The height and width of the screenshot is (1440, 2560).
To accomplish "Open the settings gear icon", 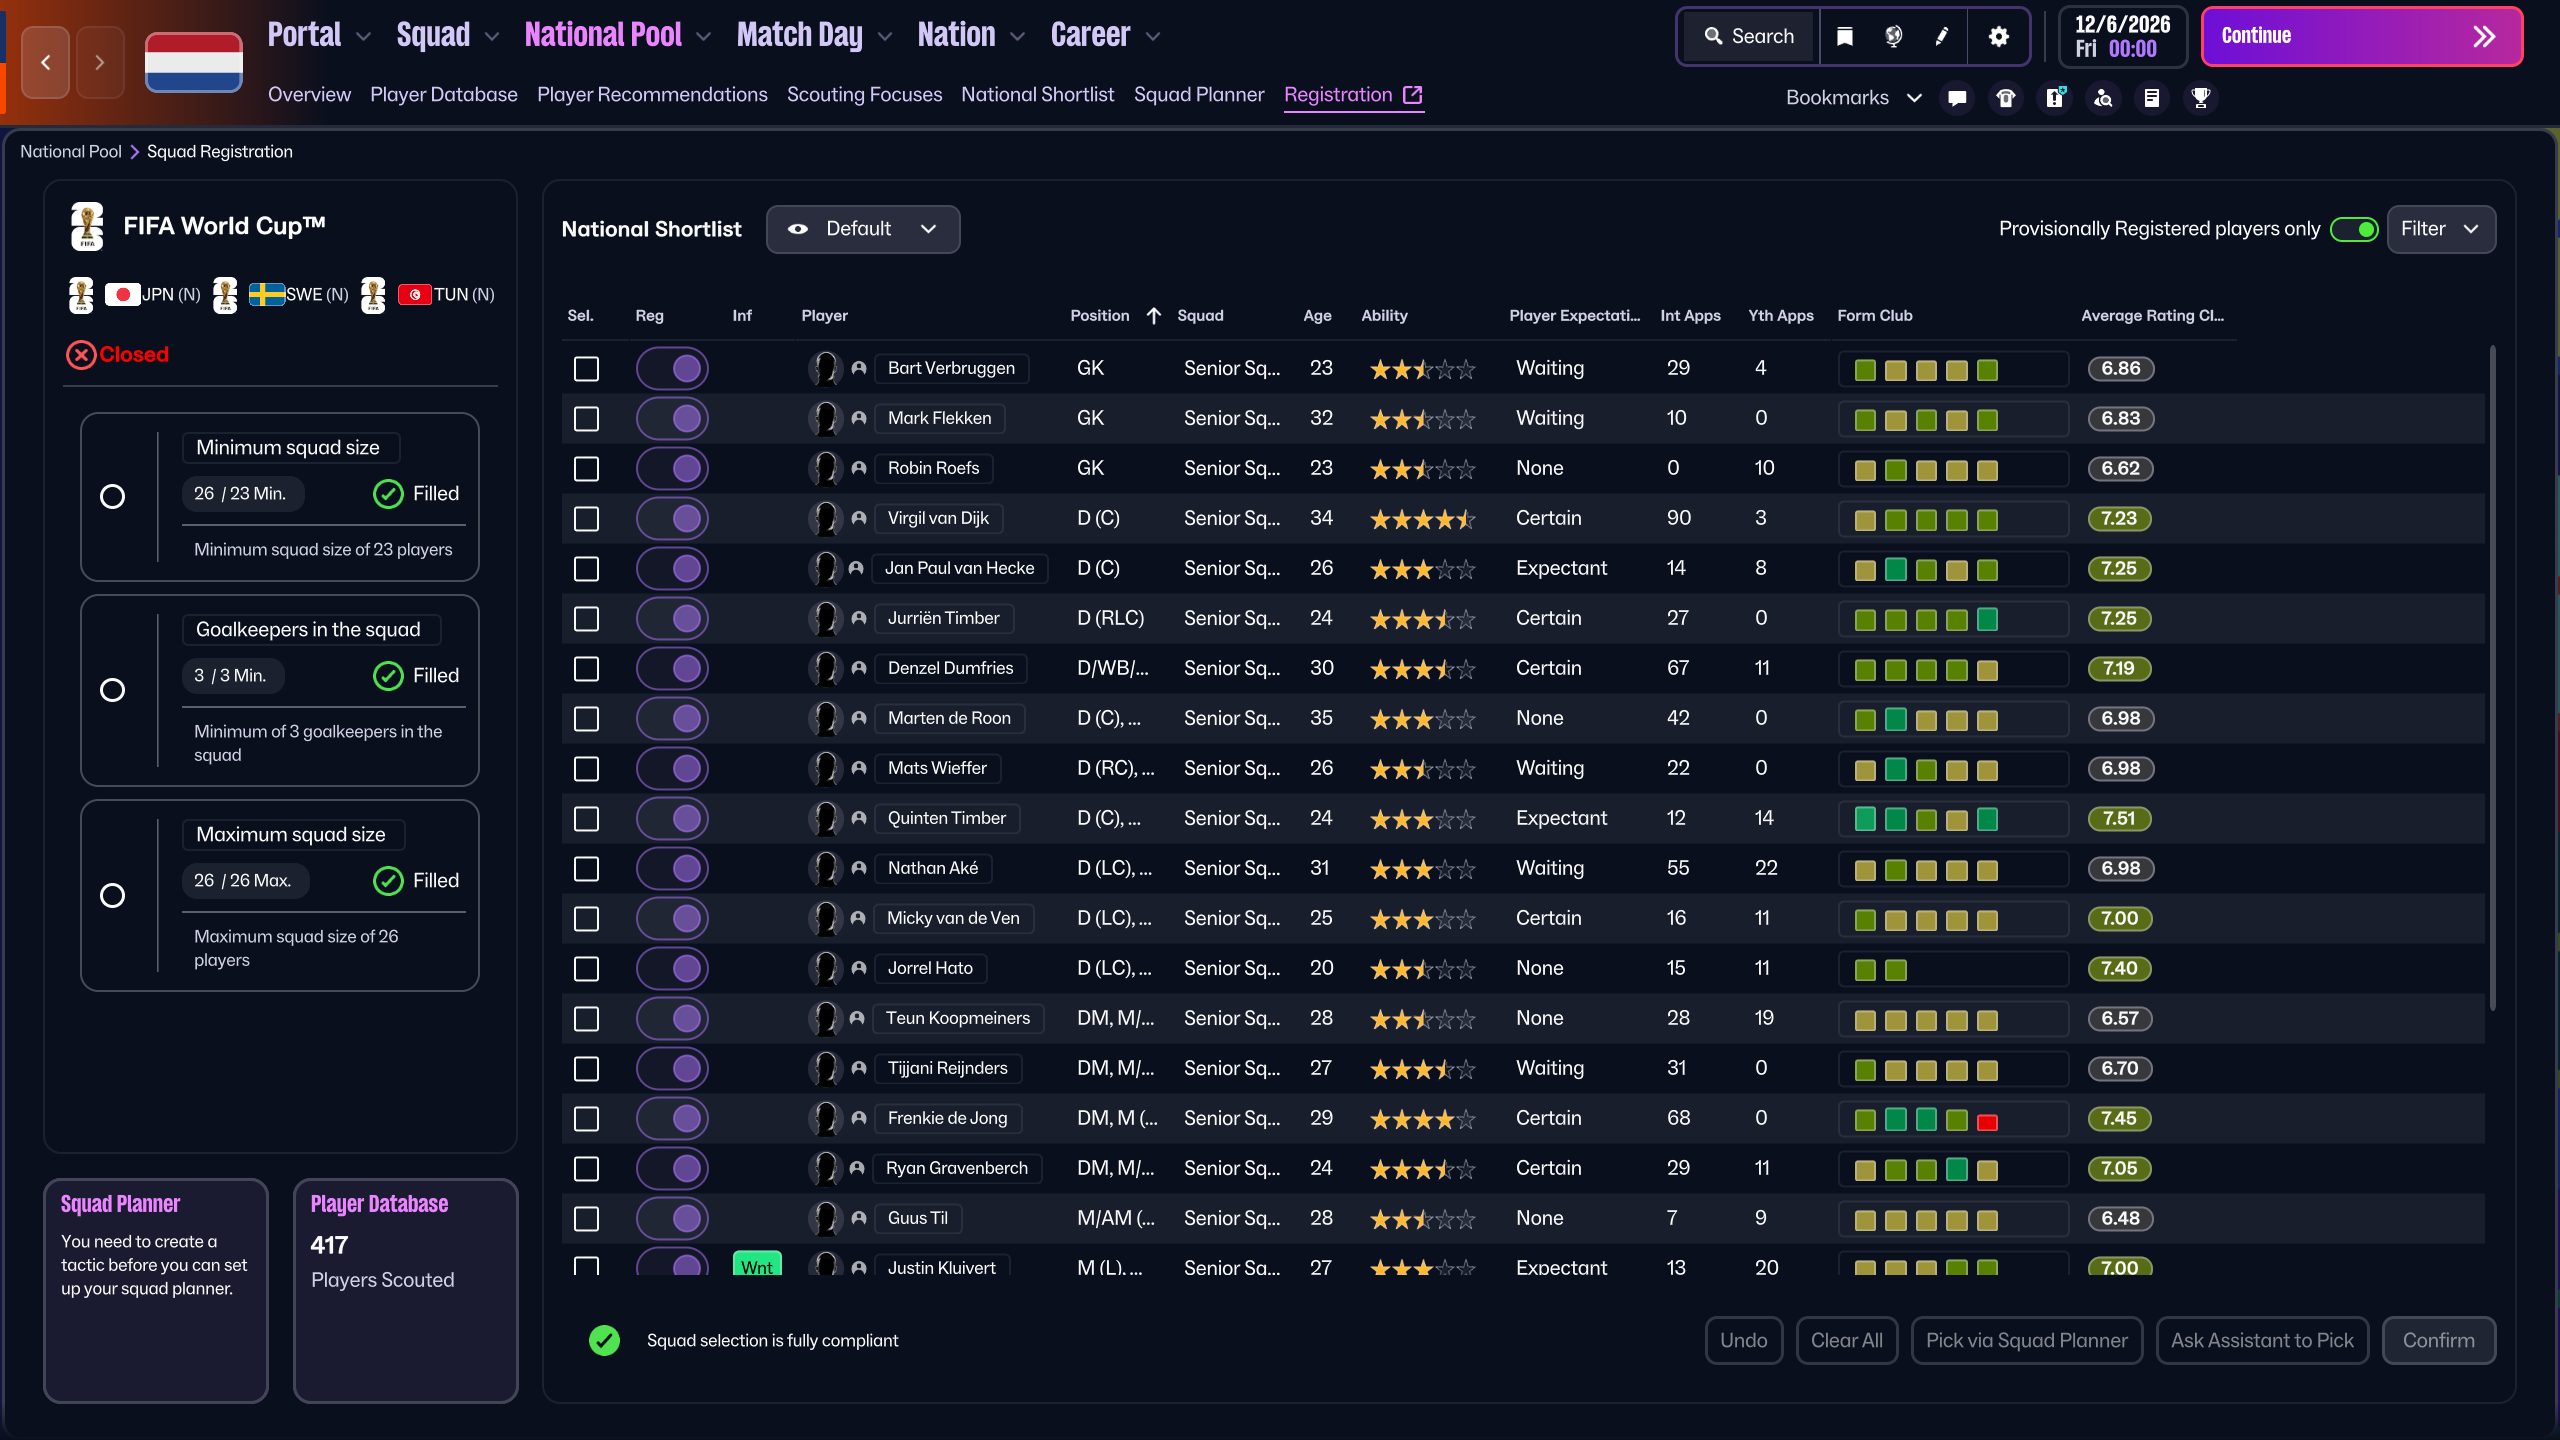I will [1998, 37].
